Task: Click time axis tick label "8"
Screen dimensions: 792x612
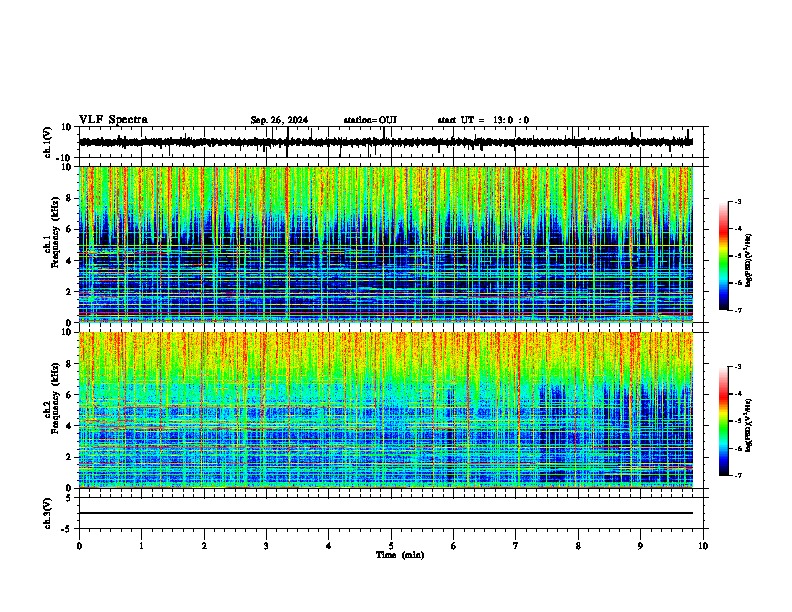Action: (578, 546)
